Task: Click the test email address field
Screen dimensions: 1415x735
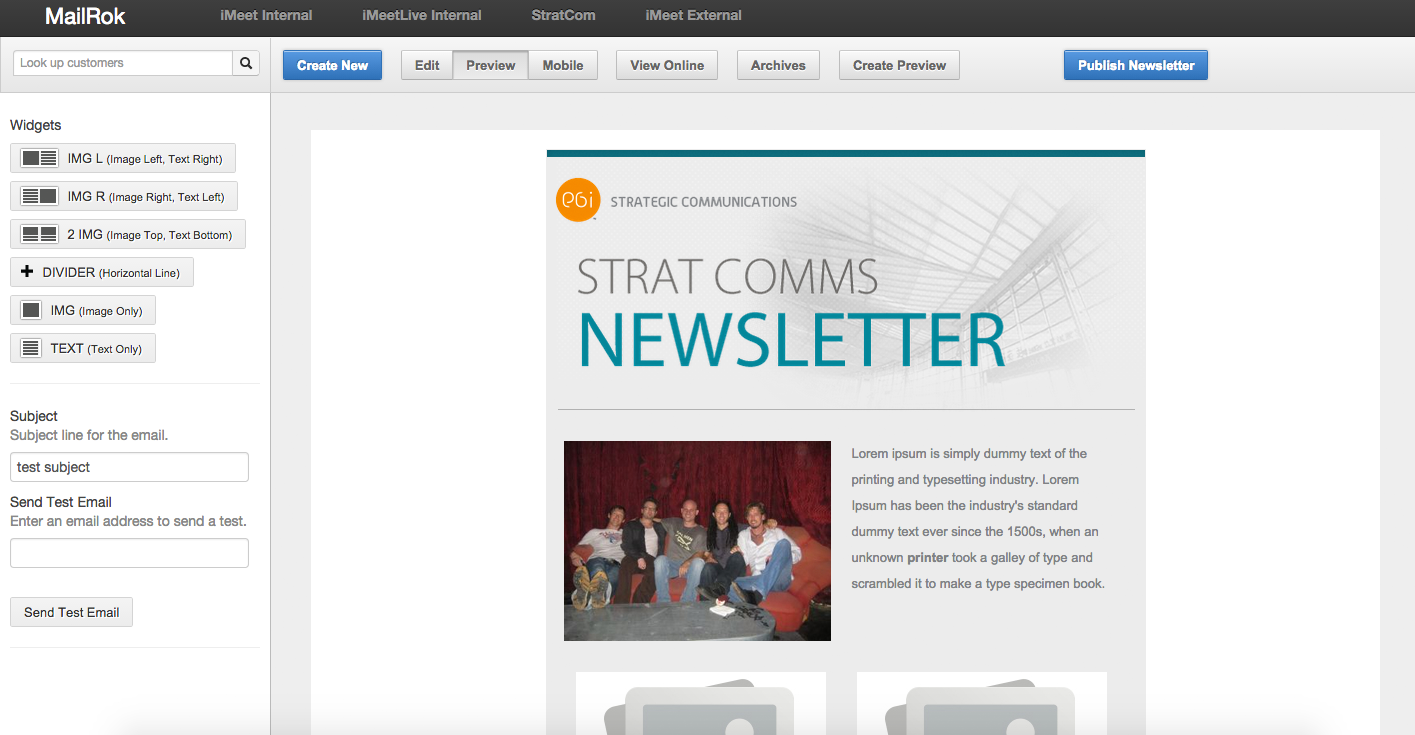Action: point(129,553)
